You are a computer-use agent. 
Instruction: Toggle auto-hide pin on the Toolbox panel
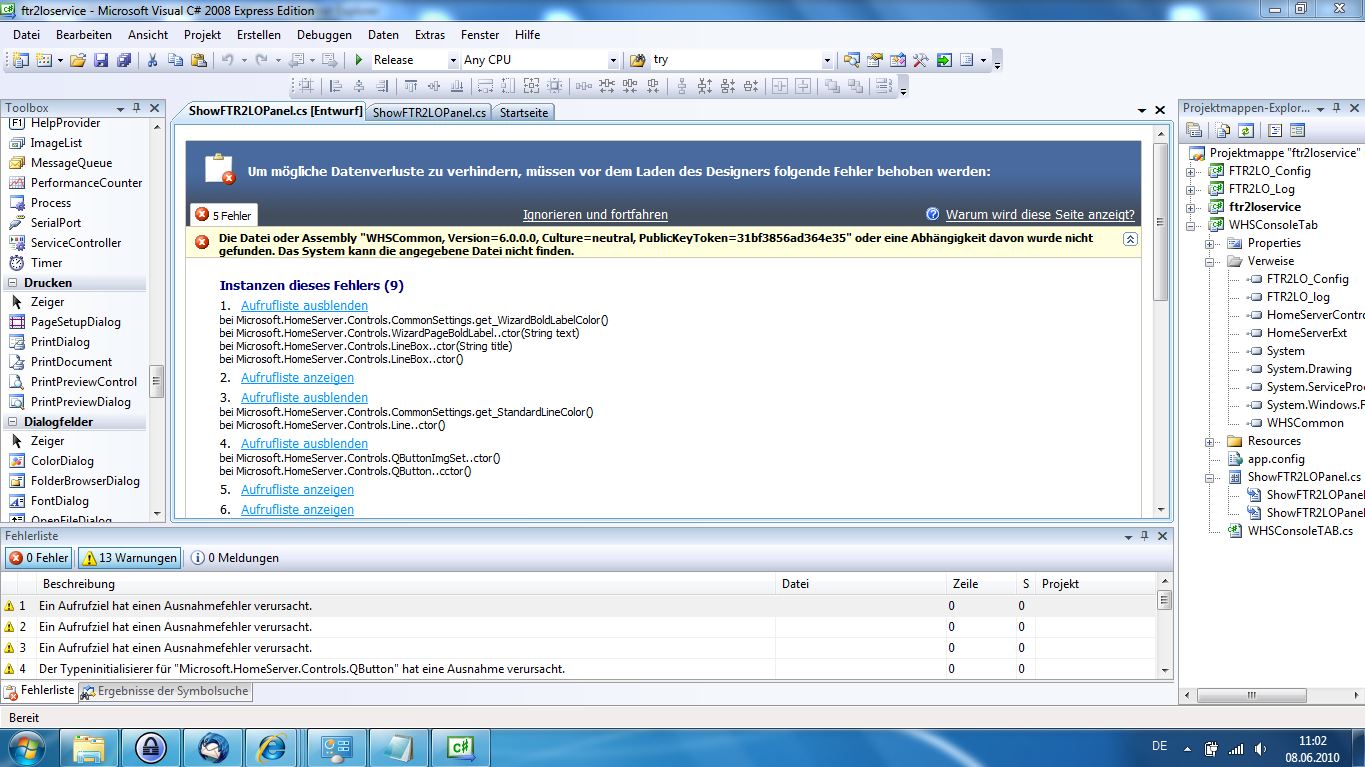click(x=136, y=108)
